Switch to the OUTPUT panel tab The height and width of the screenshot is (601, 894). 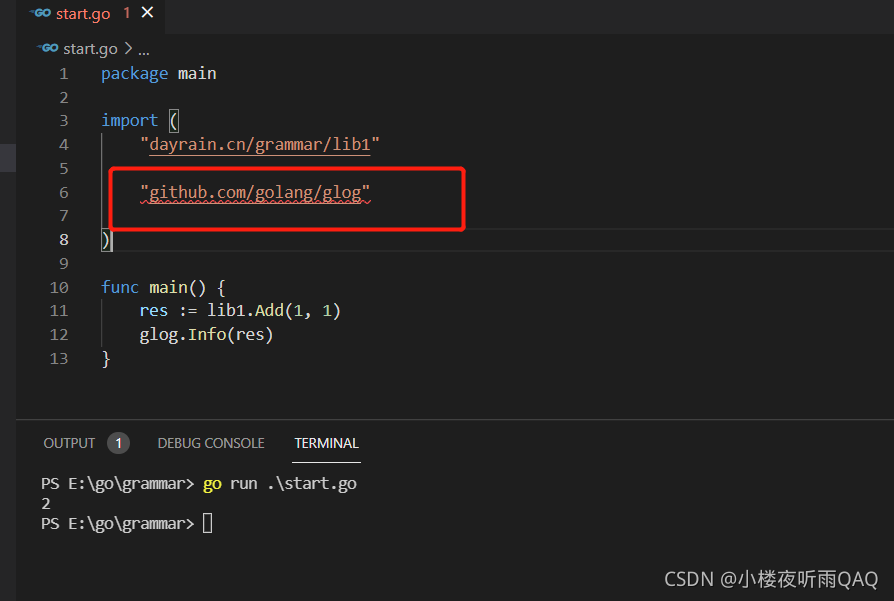click(x=69, y=443)
